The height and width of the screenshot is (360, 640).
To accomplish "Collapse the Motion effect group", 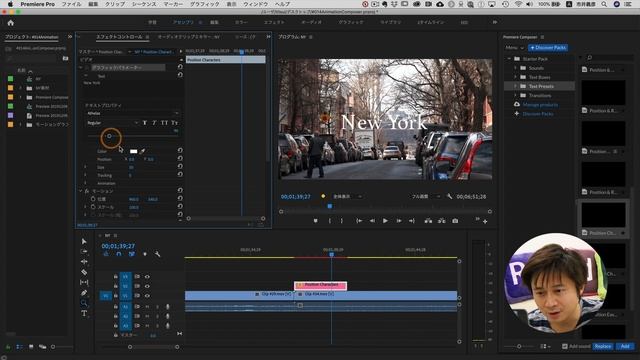I will (80, 191).
